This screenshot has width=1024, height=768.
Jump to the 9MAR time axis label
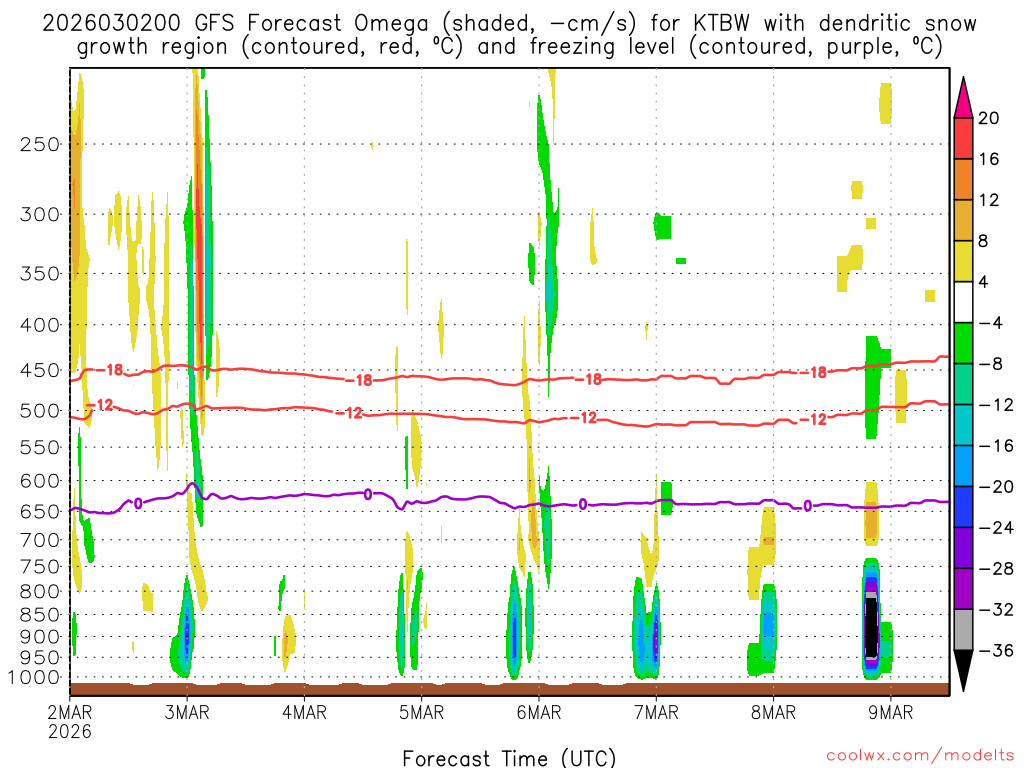pyautogui.click(x=891, y=712)
